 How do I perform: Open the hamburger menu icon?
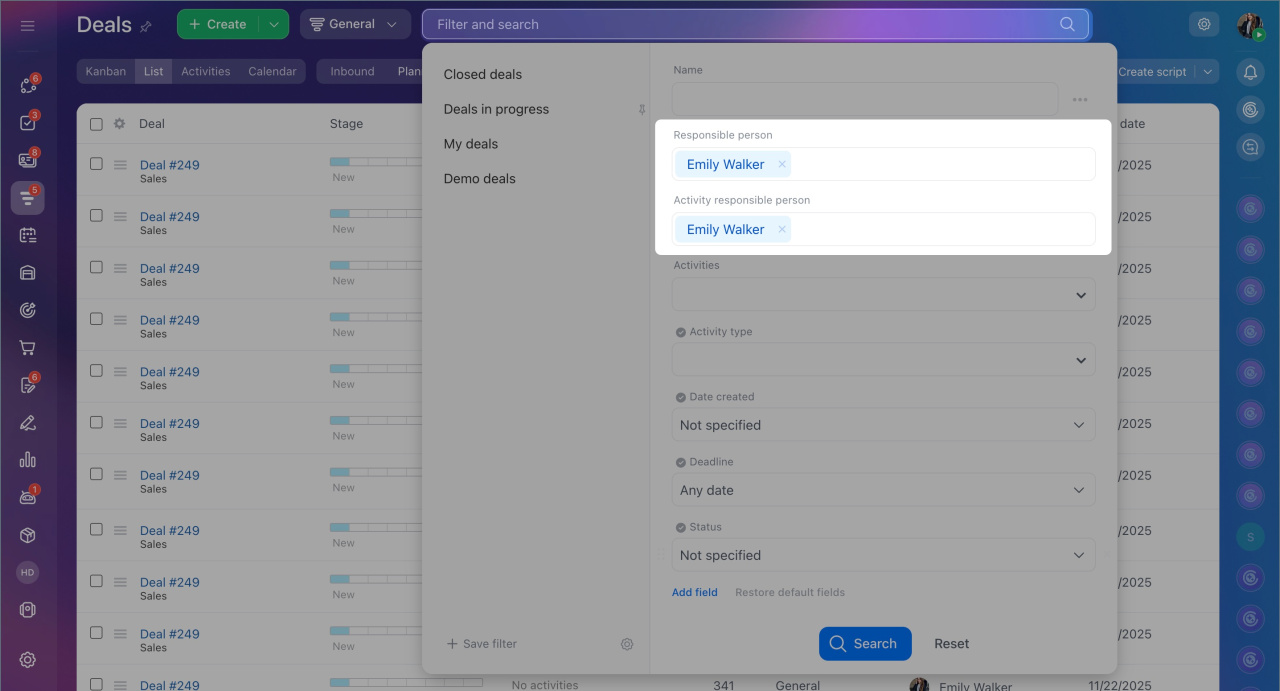[x=27, y=25]
